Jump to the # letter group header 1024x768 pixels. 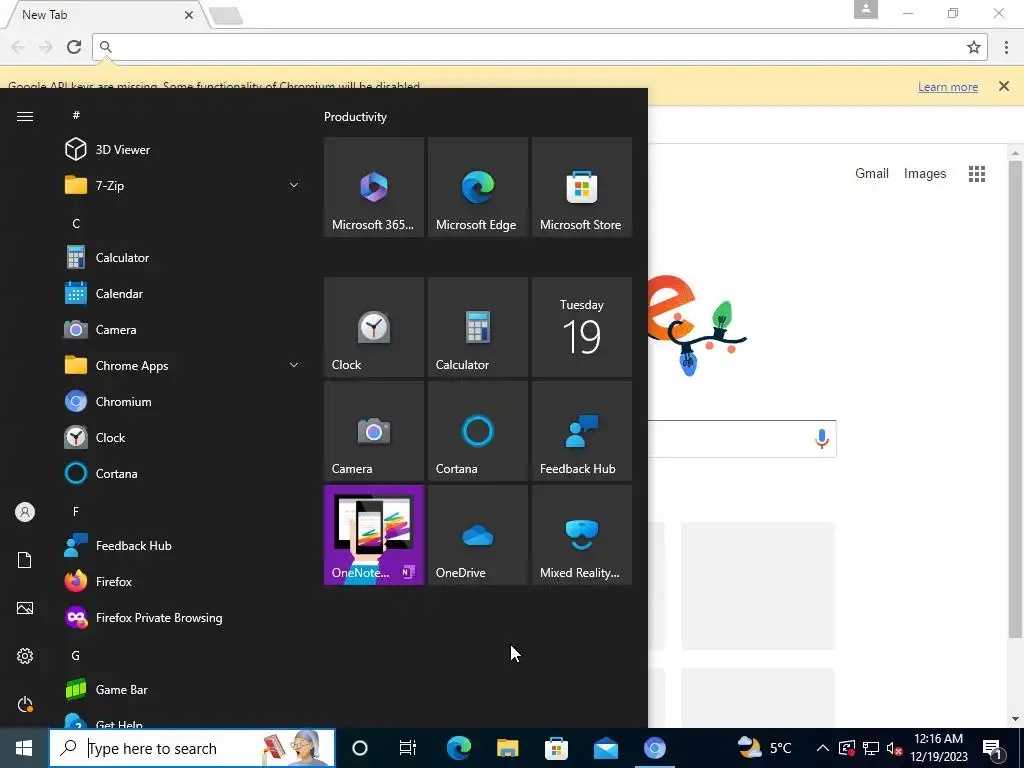tap(76, 115)
